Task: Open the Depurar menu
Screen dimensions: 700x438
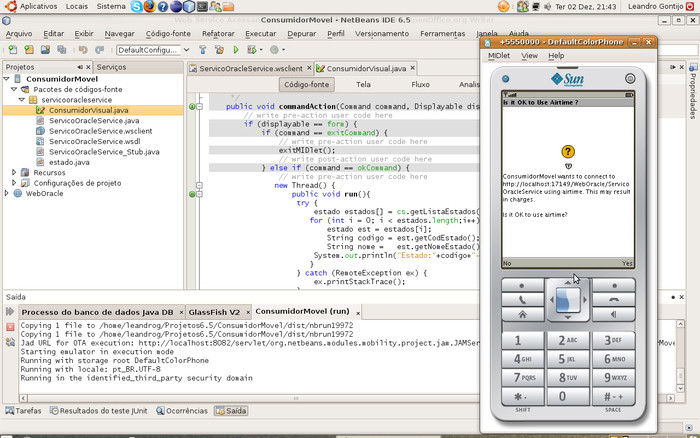Action: pos(301,33)
